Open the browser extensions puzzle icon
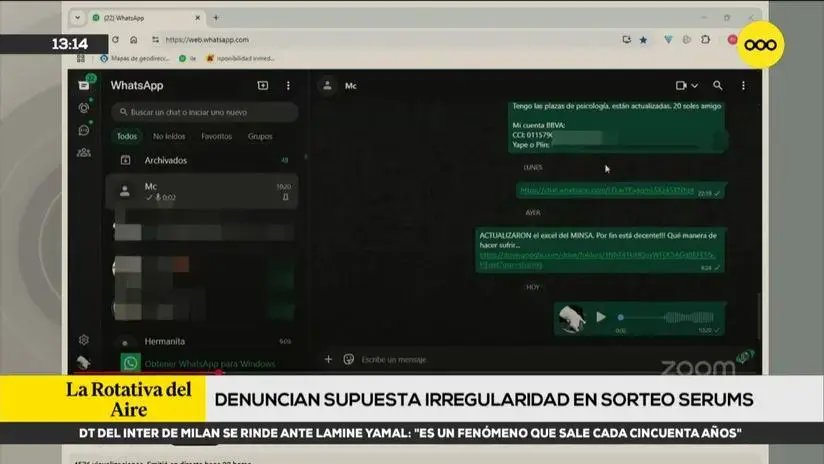Image resolution: width=824 pixels, height=464 pixels. click(x=706, y=39)
